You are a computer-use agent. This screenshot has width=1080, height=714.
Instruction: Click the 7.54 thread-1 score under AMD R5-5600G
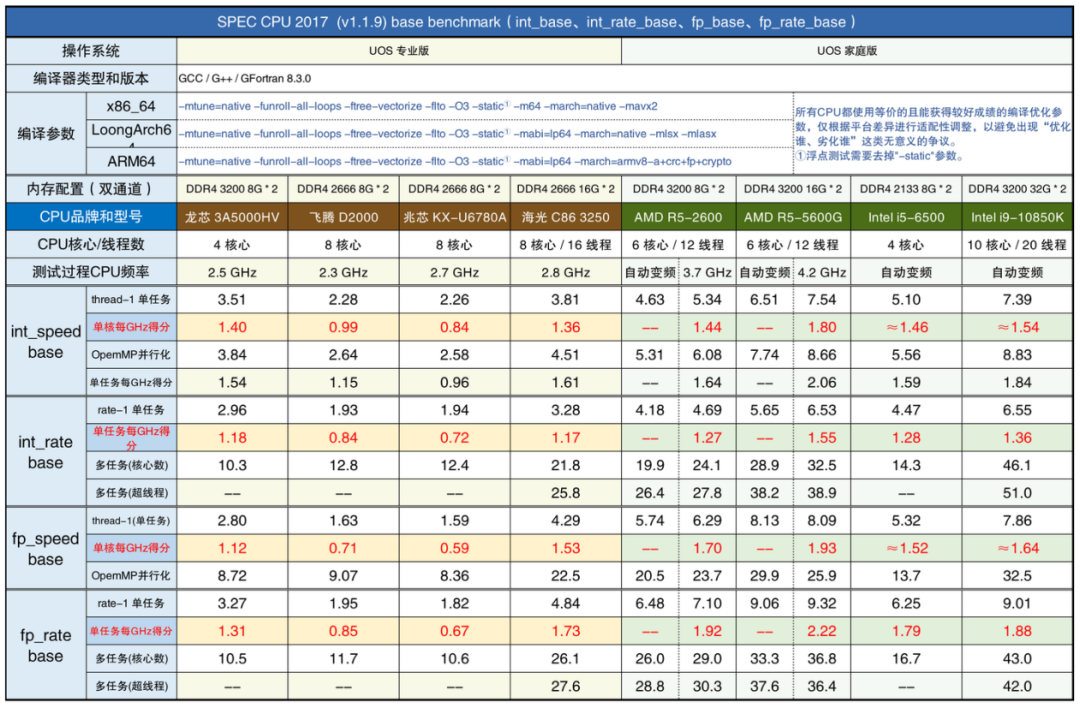(822, 300)
